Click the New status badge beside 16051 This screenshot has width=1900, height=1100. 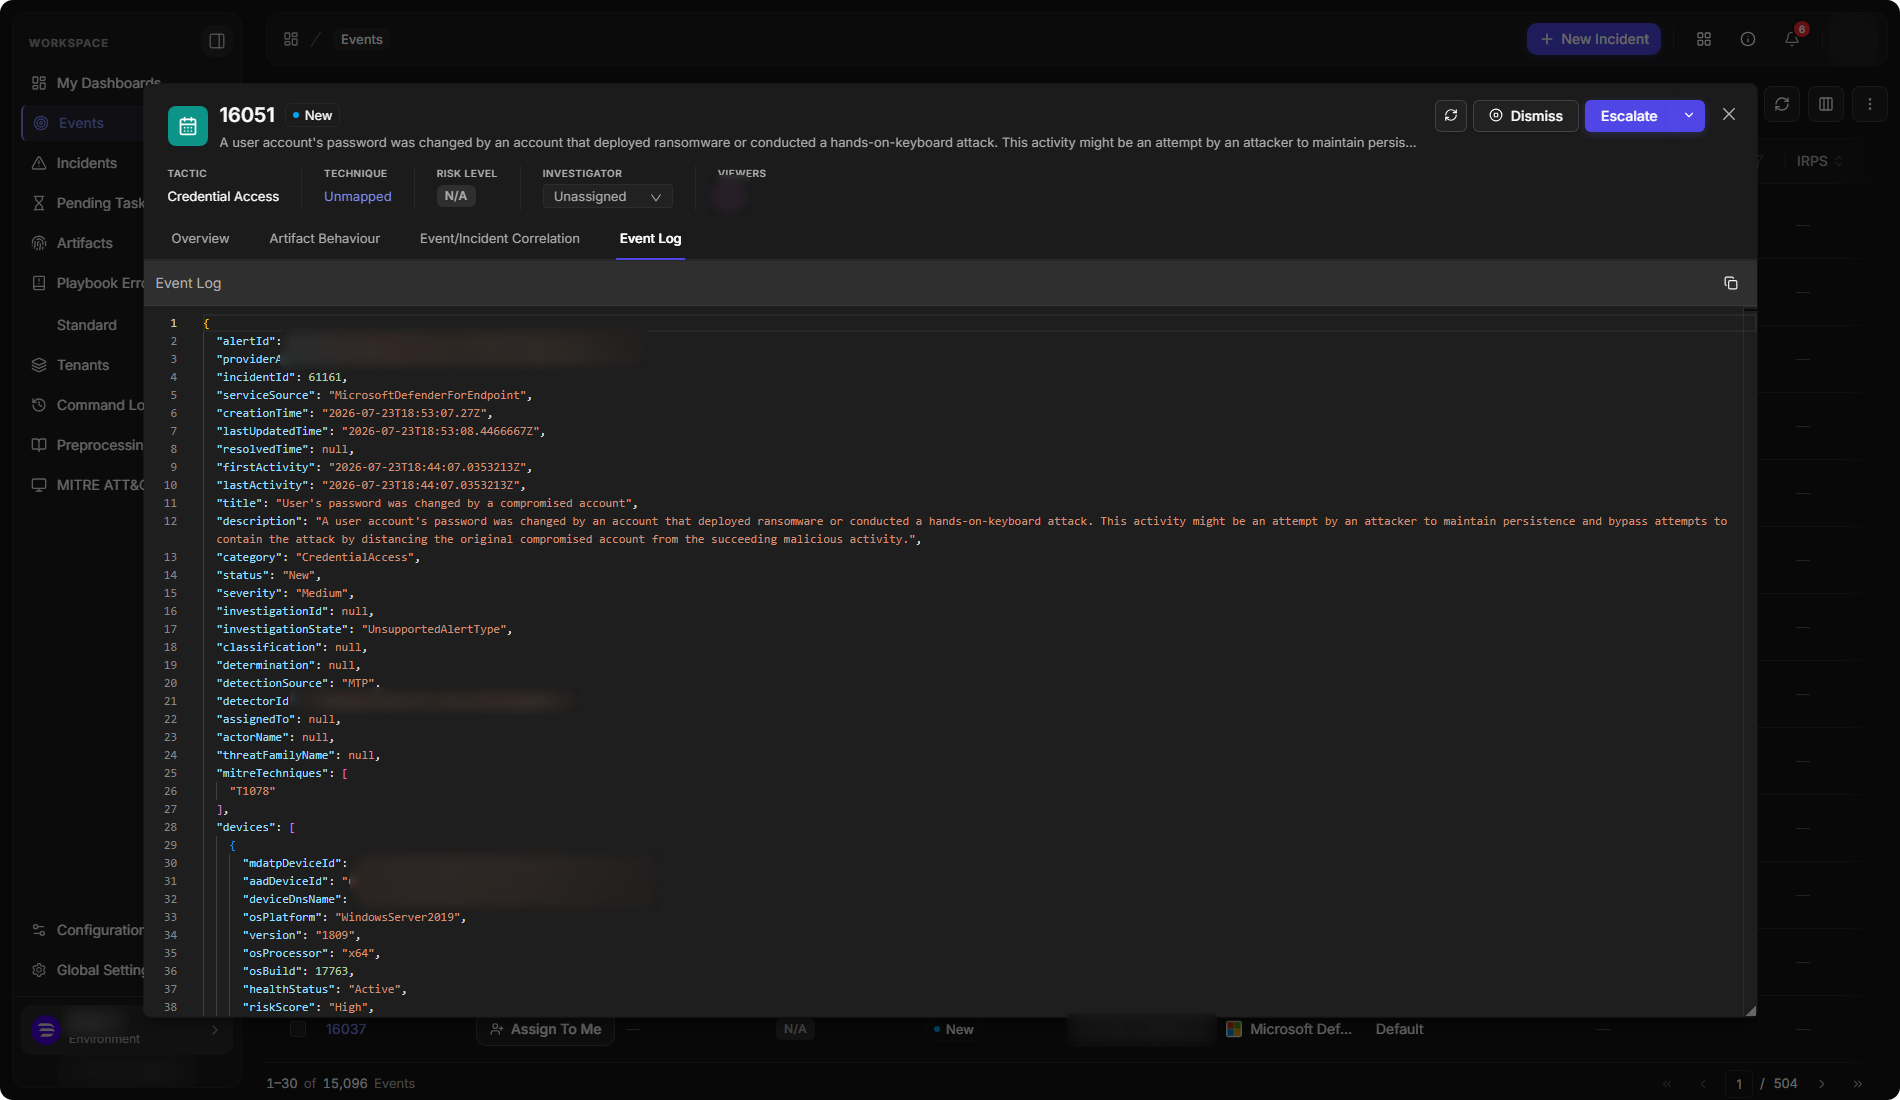click(312, 115)
